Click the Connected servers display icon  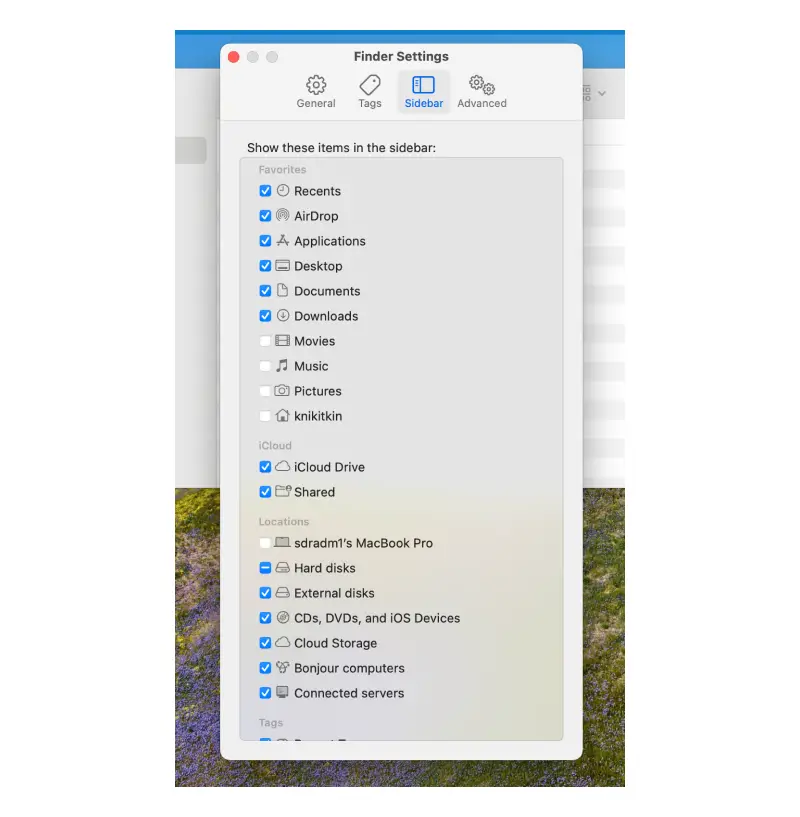click(x=284, y=693)
